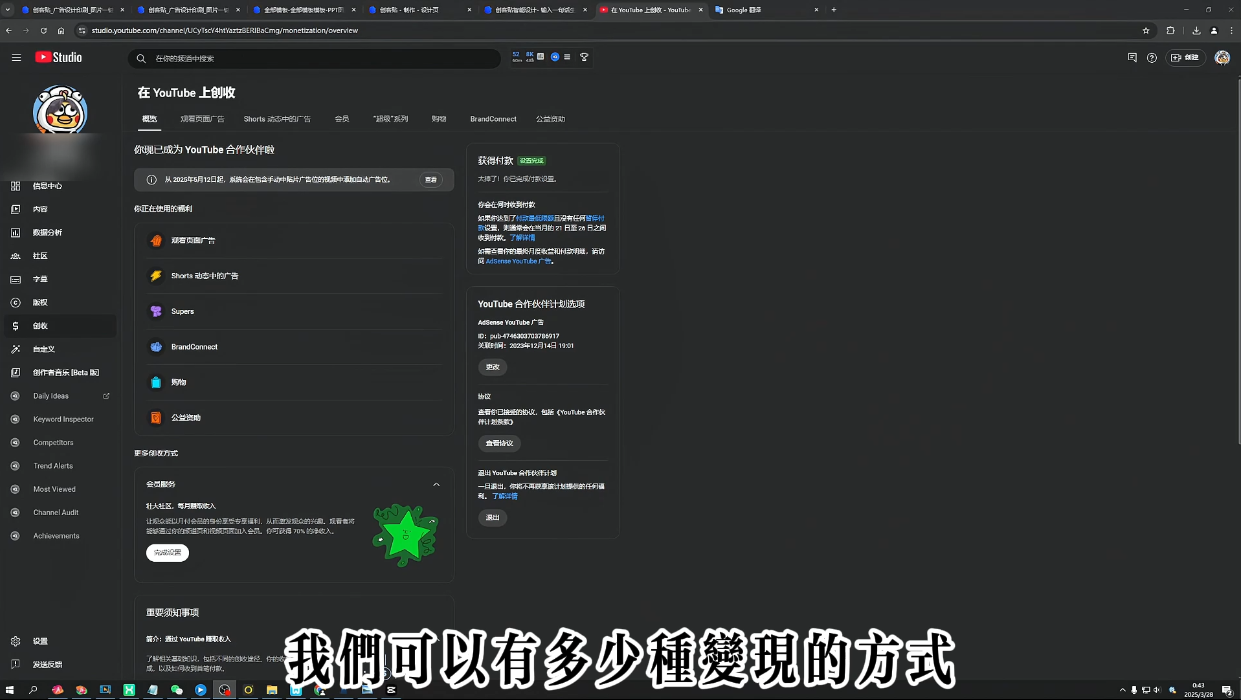Expand the browser extensions puzzle menu
This screenshot has height=700, width=1241.
[1169, 30]
